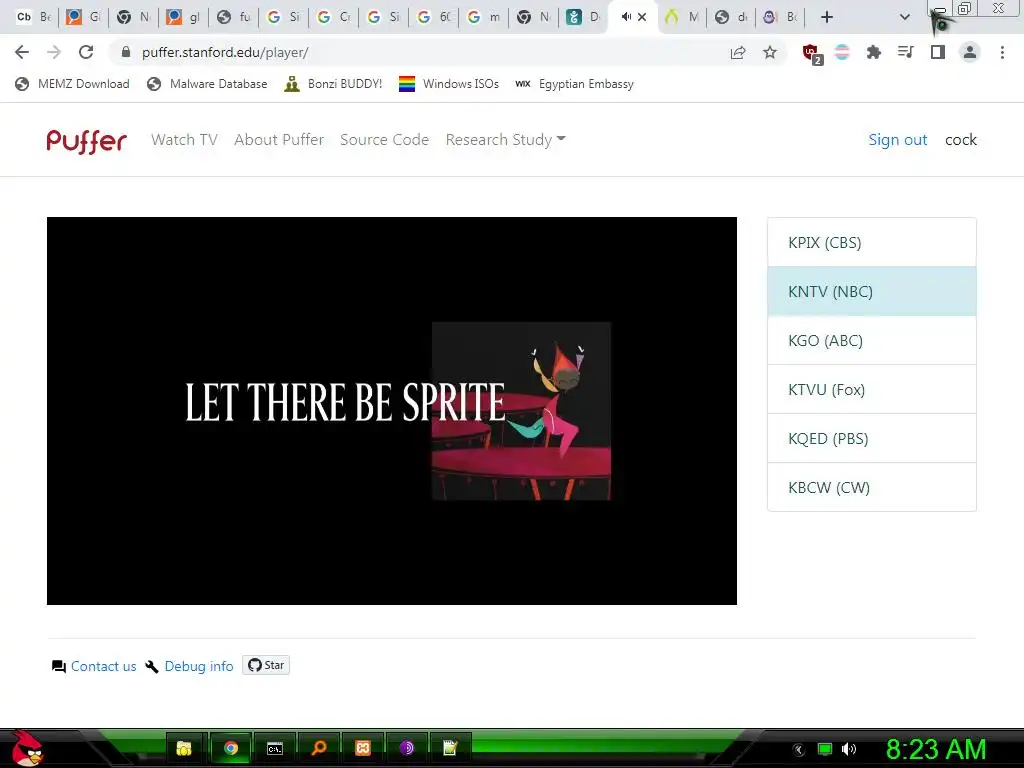1024x768 pixels.
Task: Select the KBCW (CW) channel
Action: [872, 487]
